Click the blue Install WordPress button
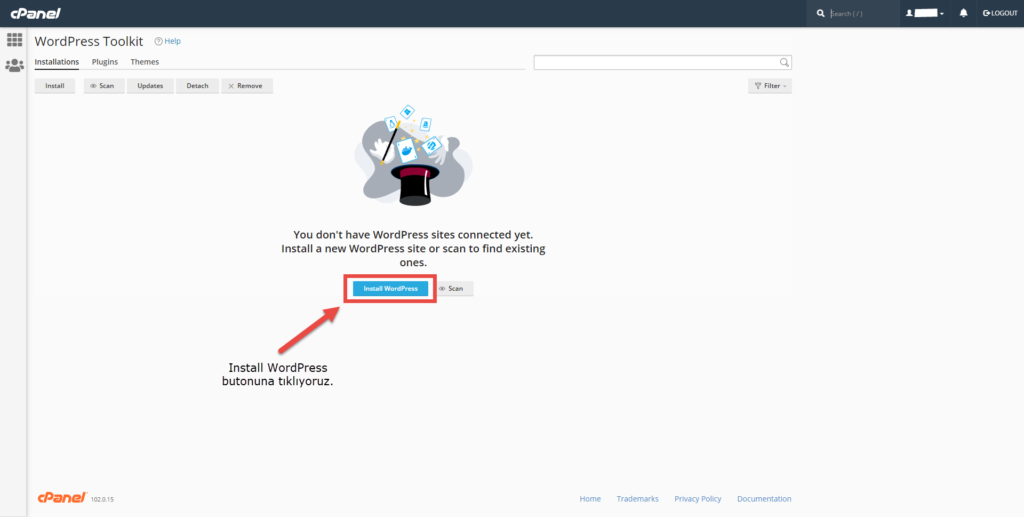Viewport: 1024px width, 517px height. pos(390,288)
